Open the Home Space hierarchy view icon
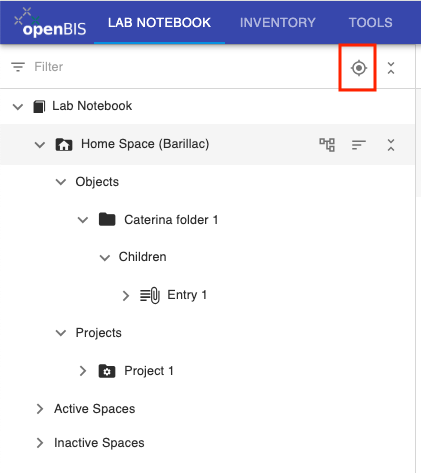The image size is (421, 473). pyautogui.click(x=327, y=145)
